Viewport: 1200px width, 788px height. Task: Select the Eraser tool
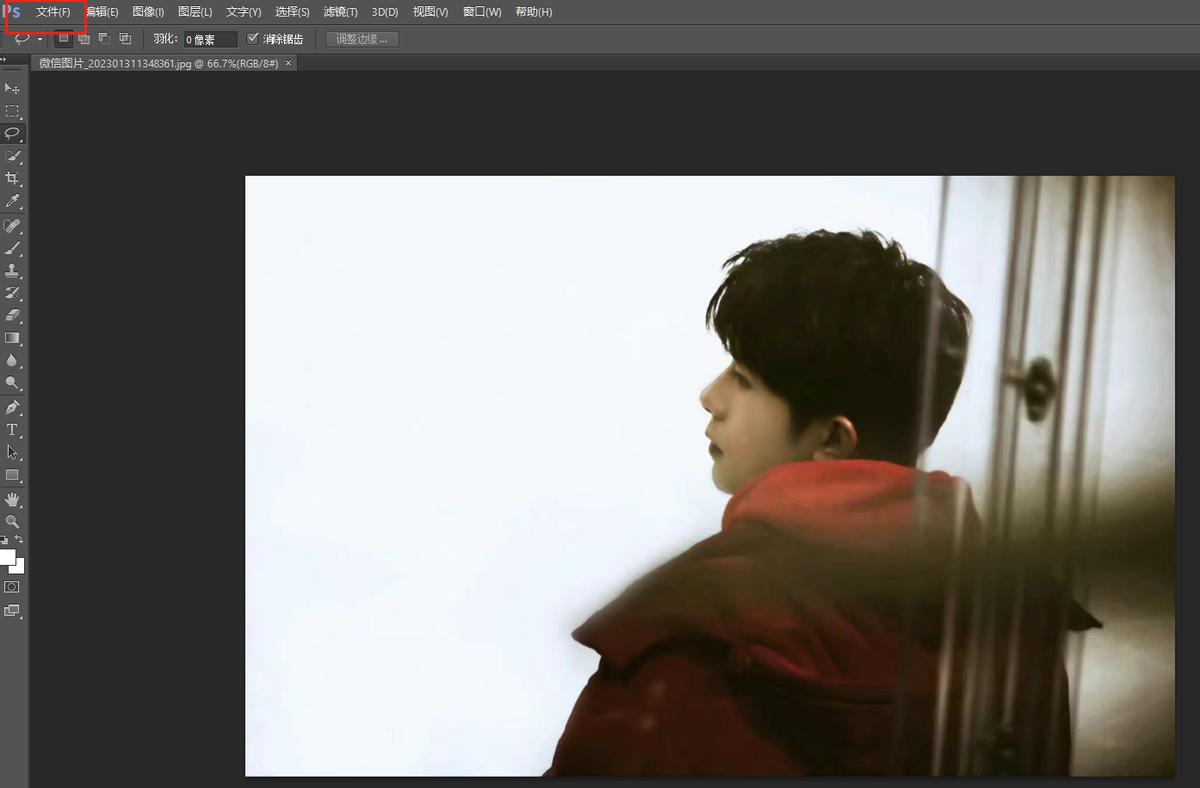point(12,315)
